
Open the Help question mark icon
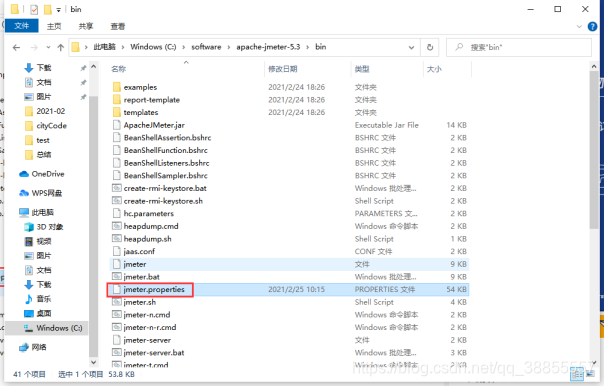click(592, 26)
